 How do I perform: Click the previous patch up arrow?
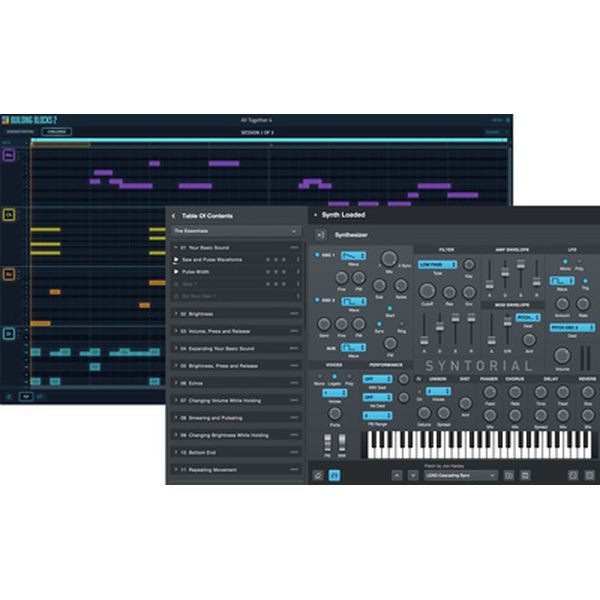pos(397,475)
